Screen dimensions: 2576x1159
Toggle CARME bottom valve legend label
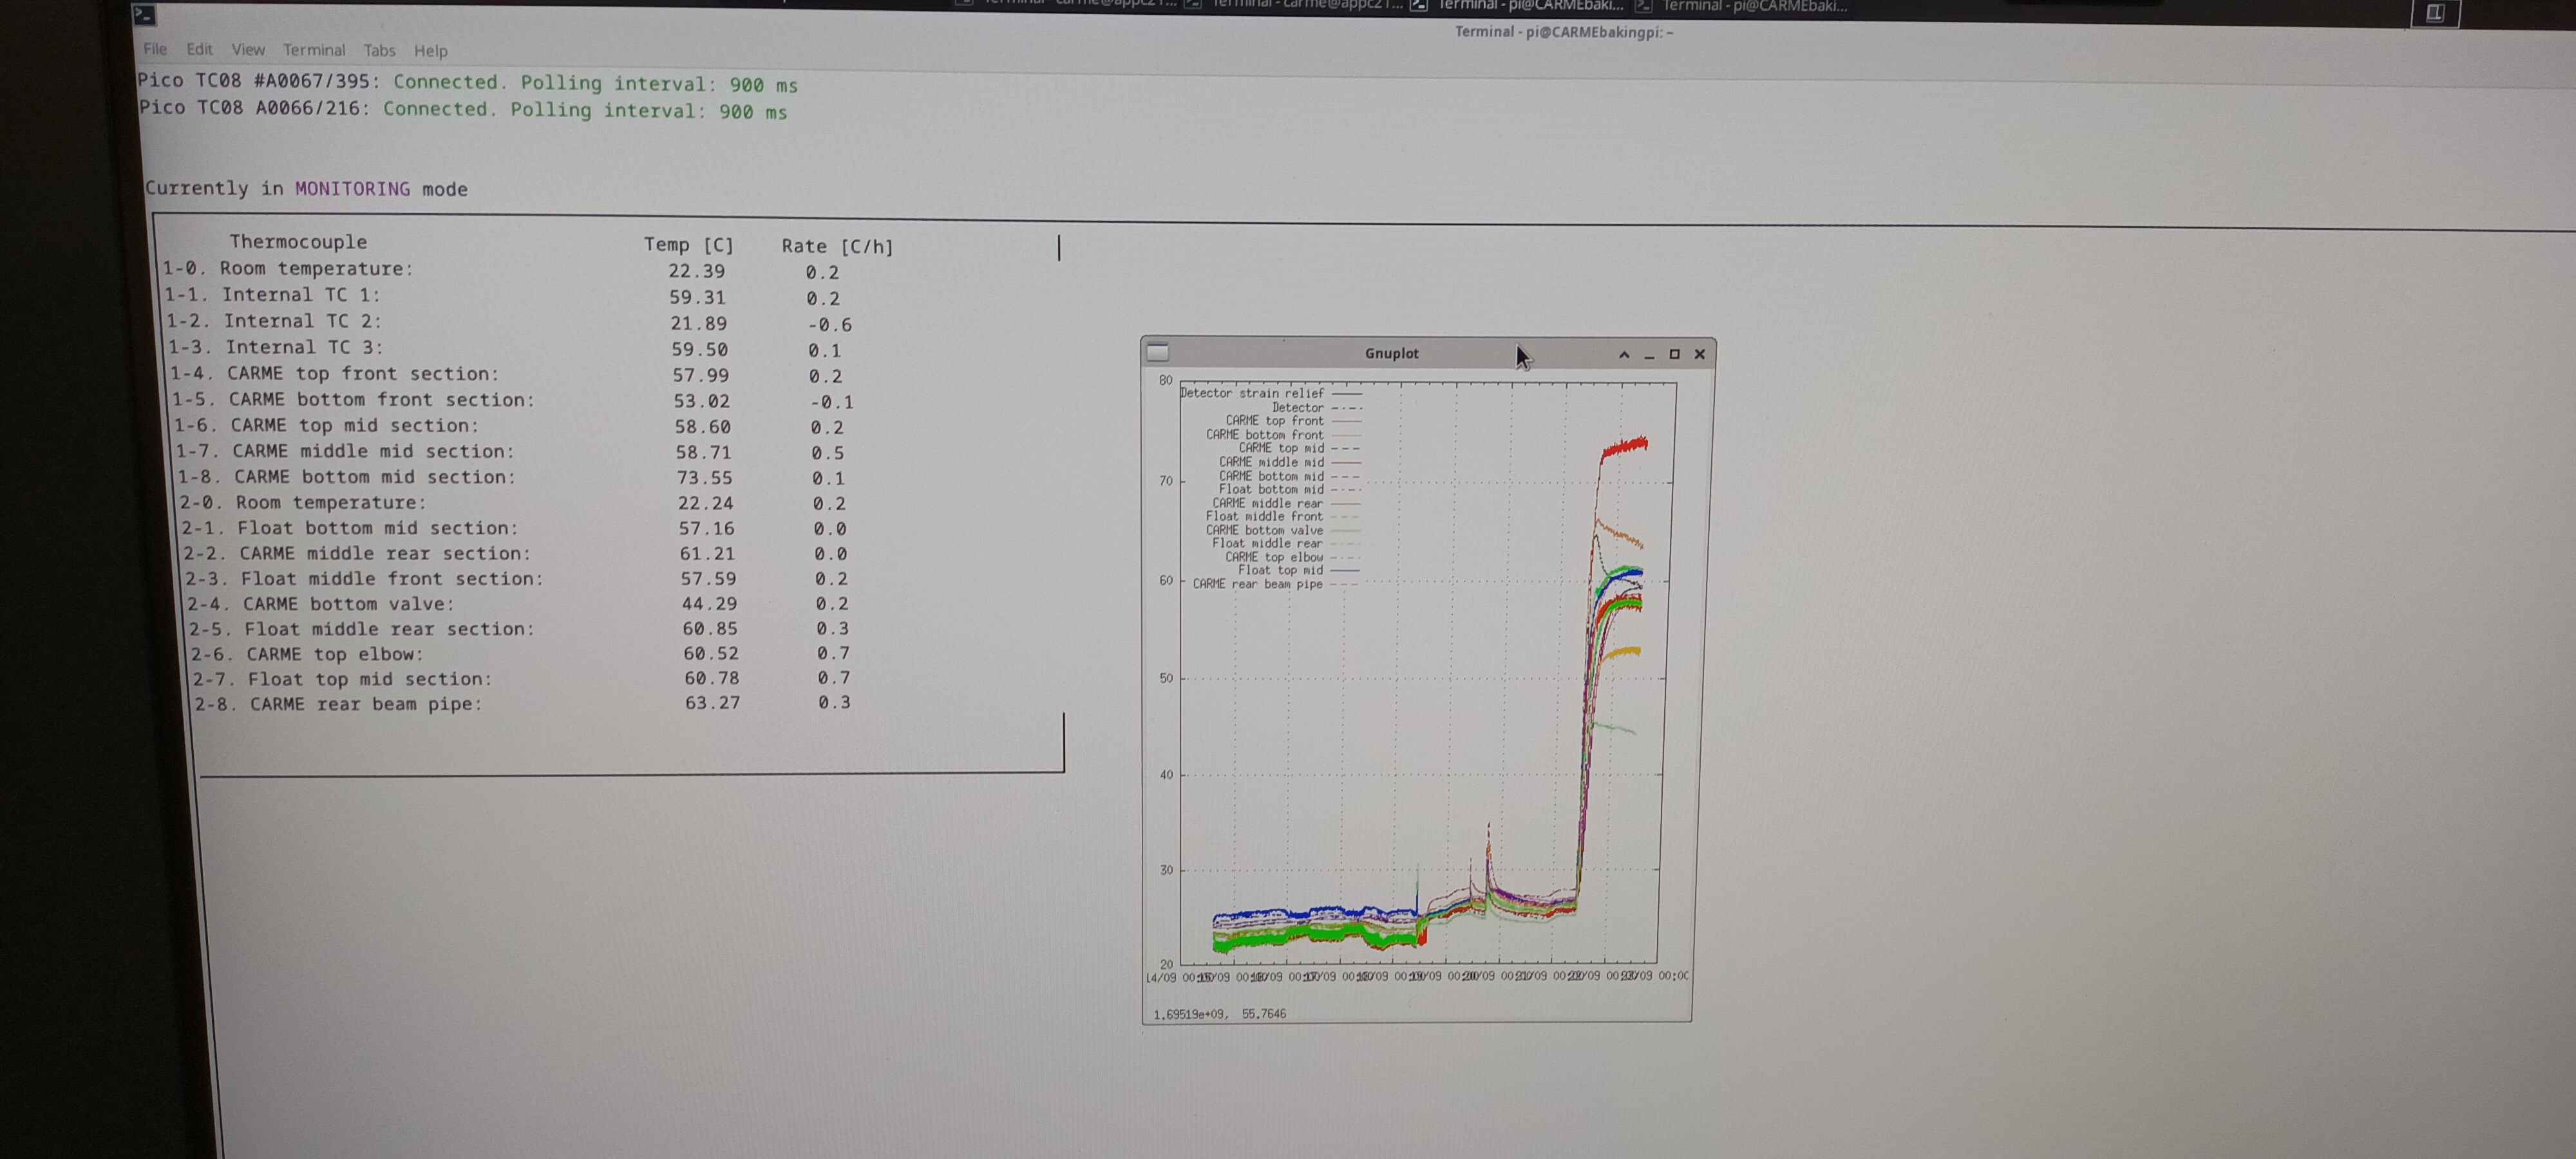tap(1264, 530)
